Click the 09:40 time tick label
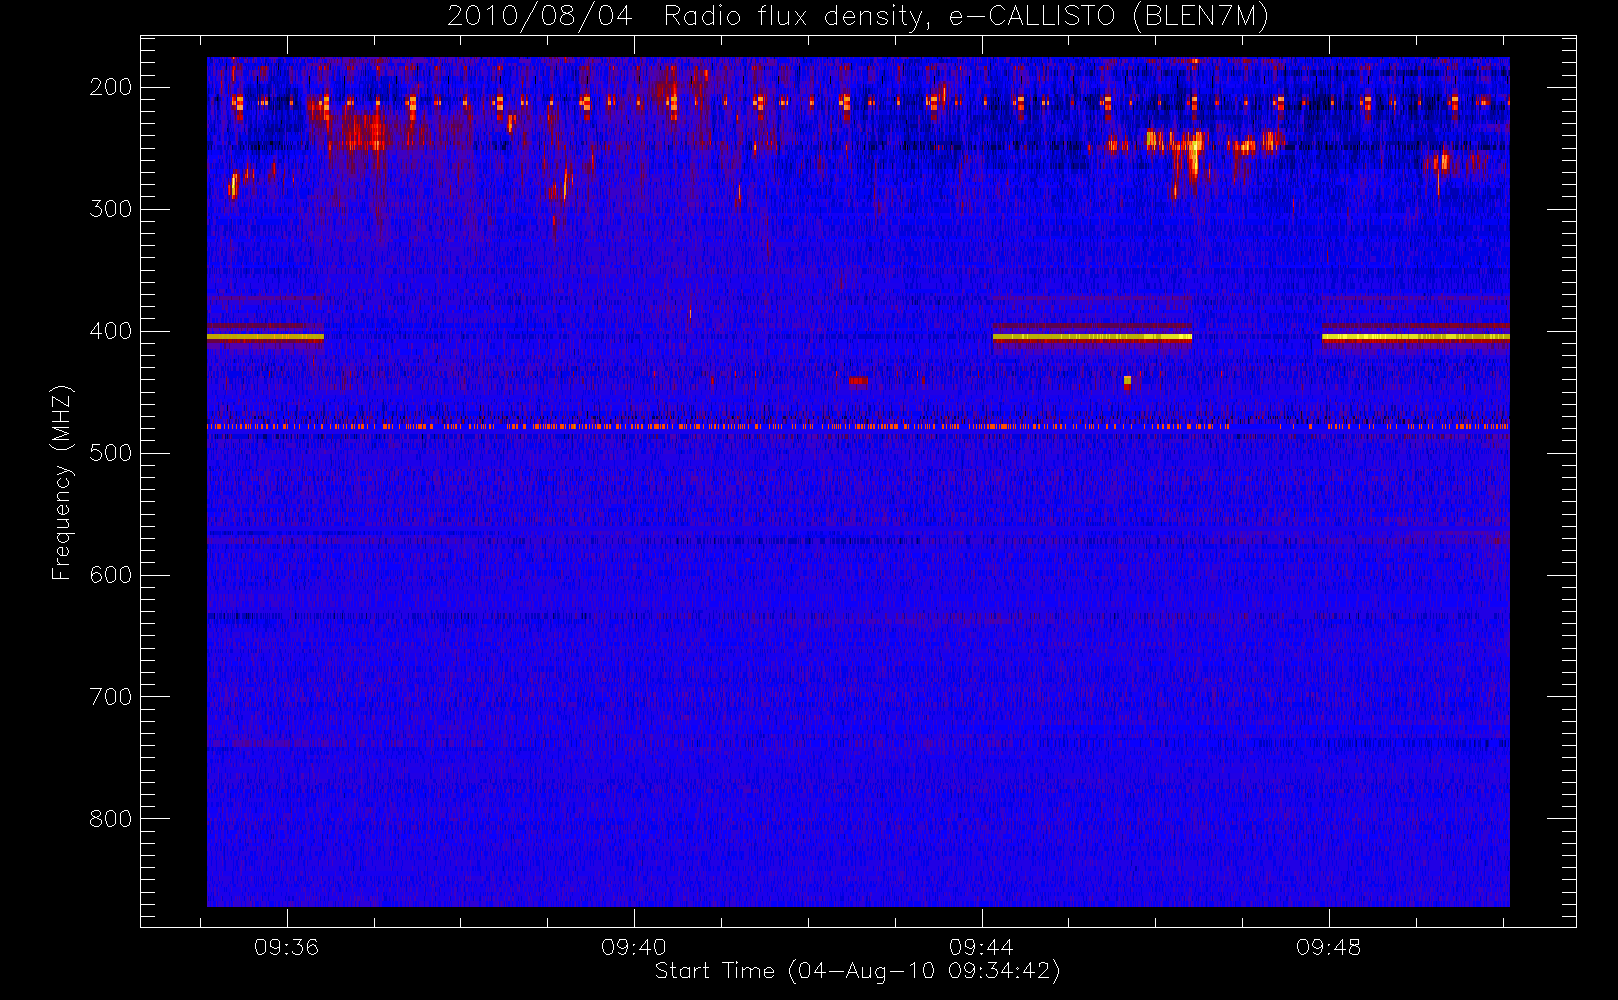 coord(634,947)
